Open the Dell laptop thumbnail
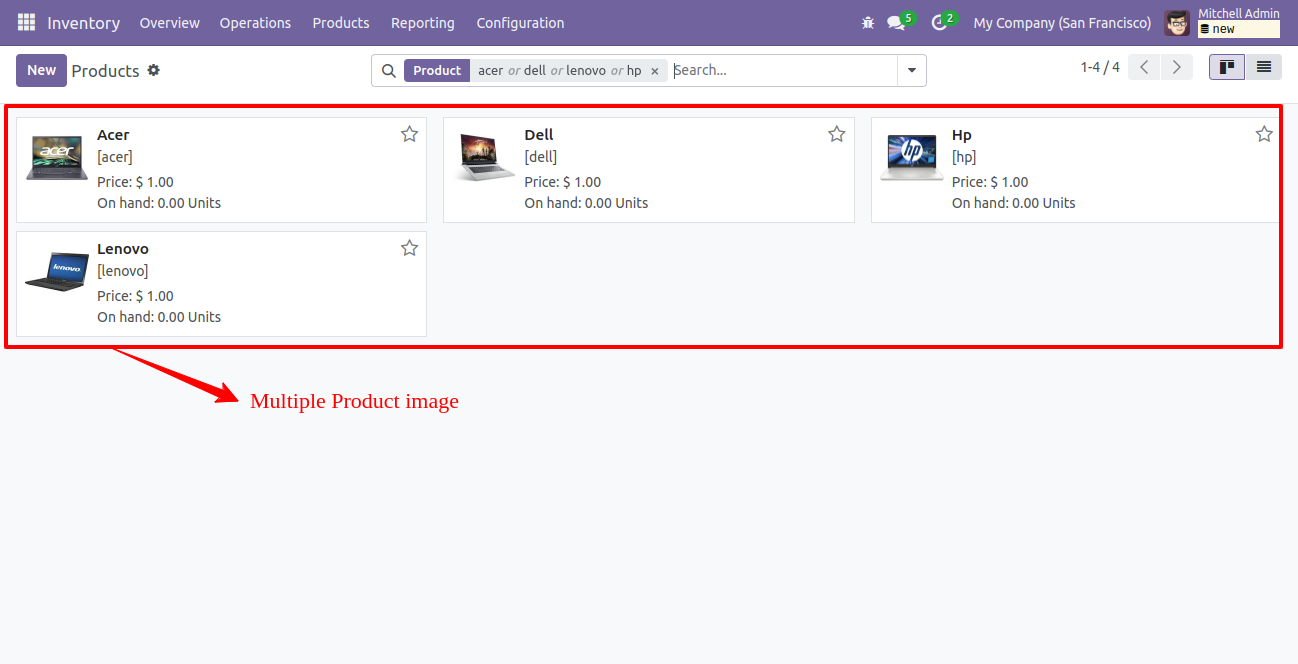1298x664 pixels. click(x=484, y=157)
